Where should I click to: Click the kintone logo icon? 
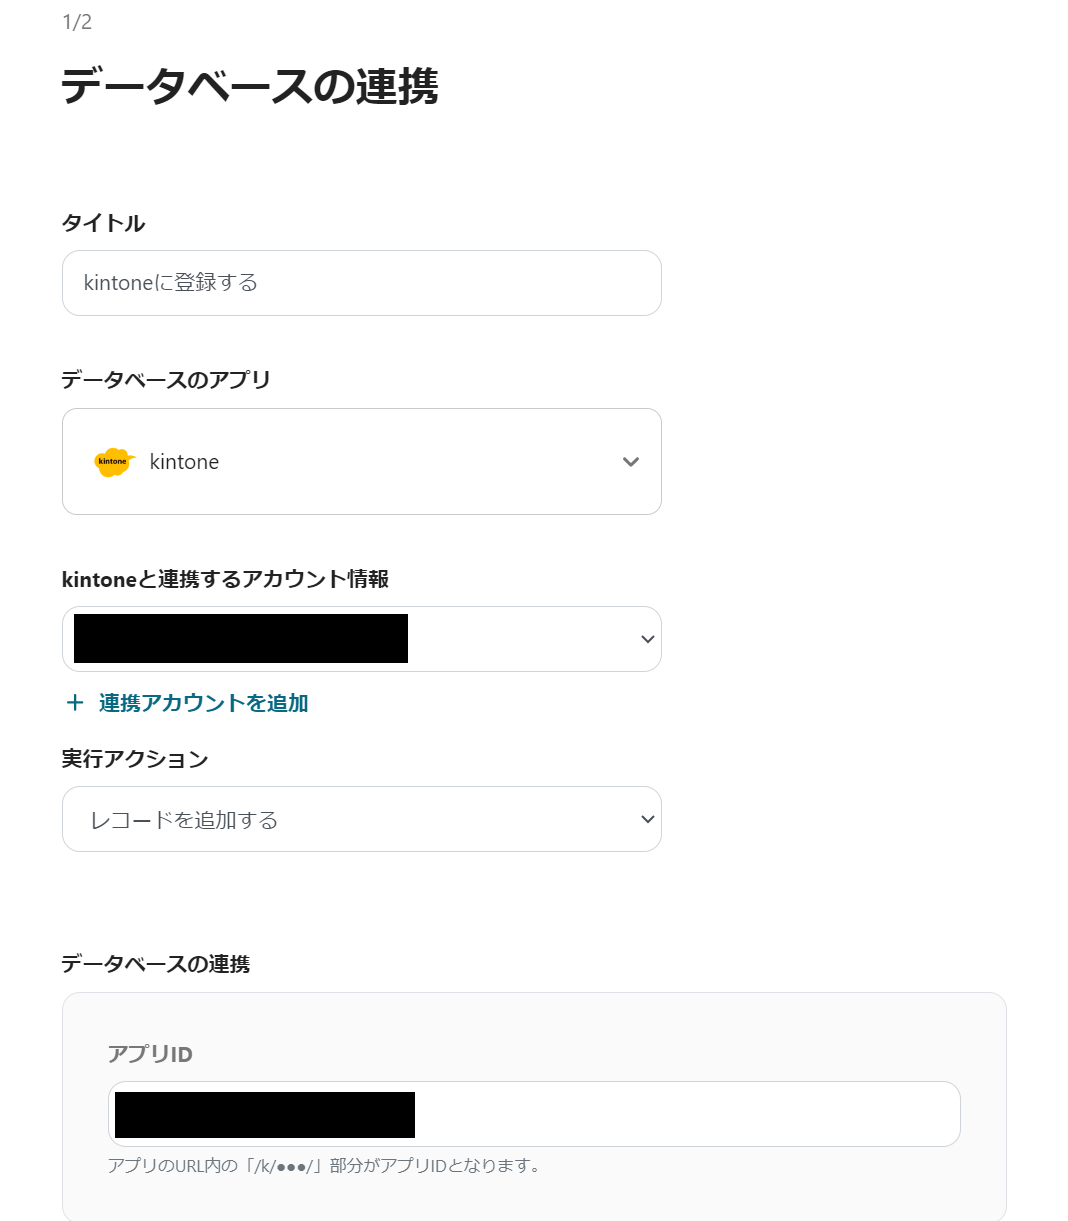tap(113, 461)
